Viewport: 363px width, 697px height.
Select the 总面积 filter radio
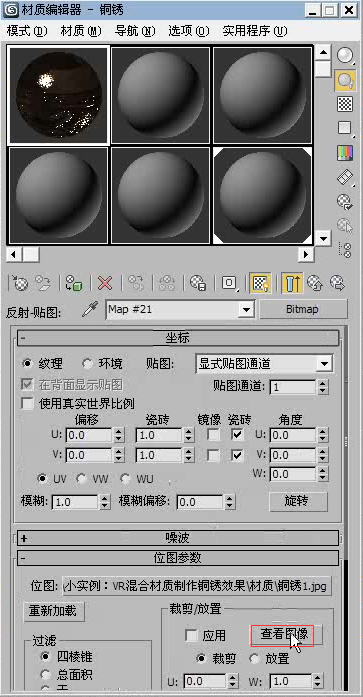[45, 675]
